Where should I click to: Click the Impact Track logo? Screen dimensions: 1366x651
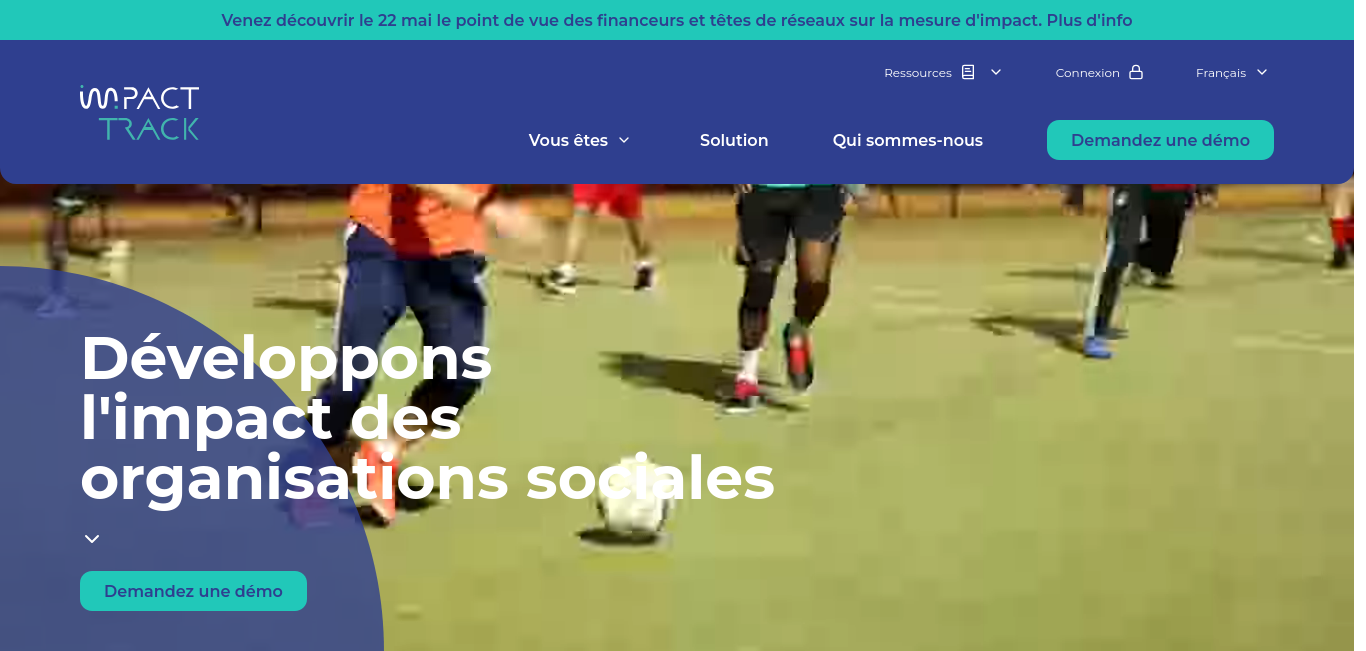[x=140, y=113]
